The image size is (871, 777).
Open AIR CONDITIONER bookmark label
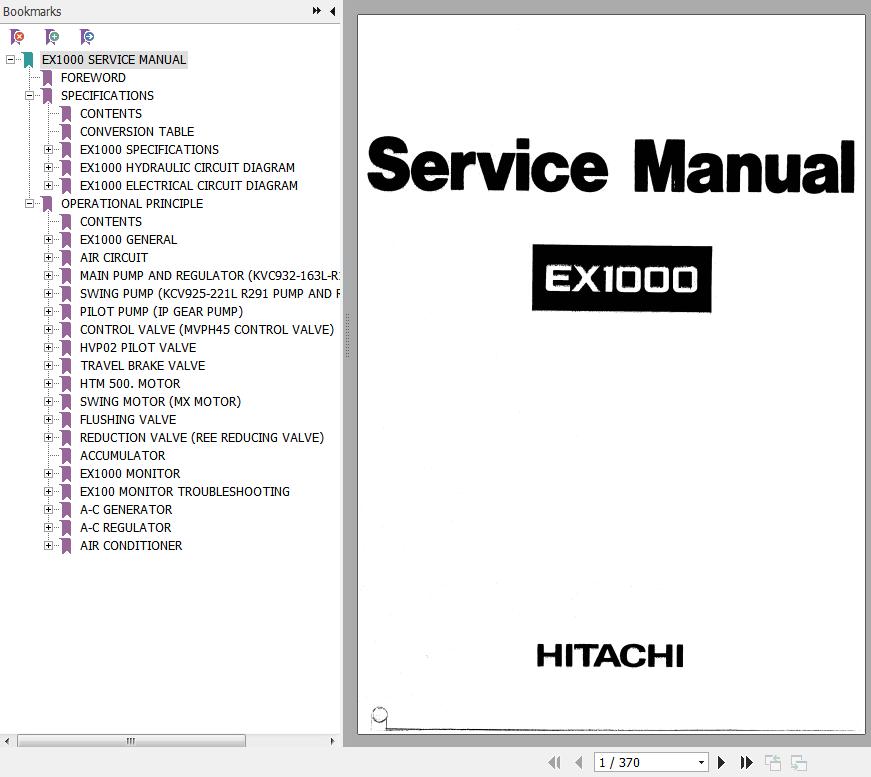click(131, 545)
